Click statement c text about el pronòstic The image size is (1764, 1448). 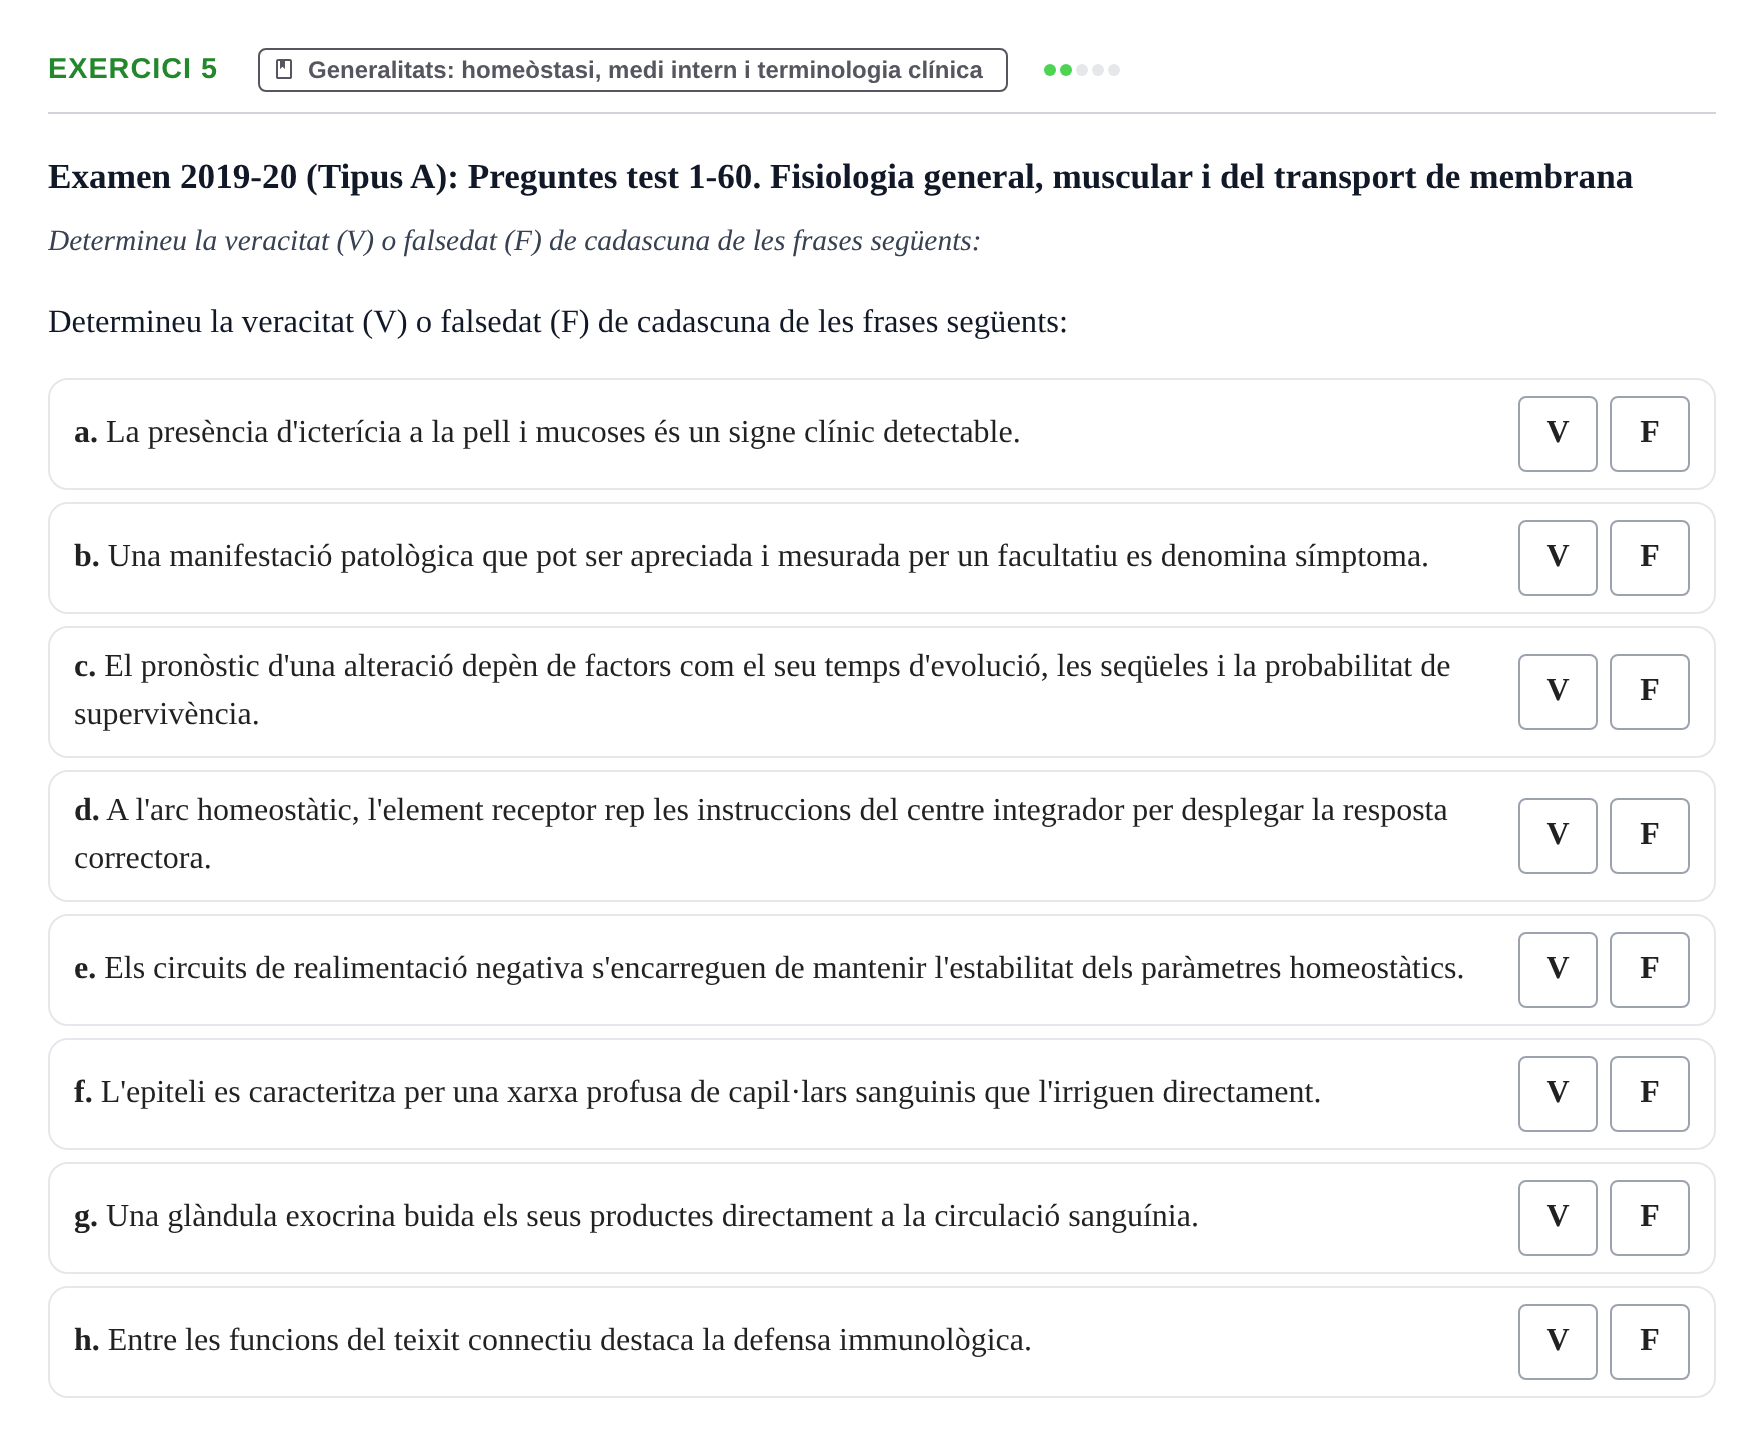762,690
